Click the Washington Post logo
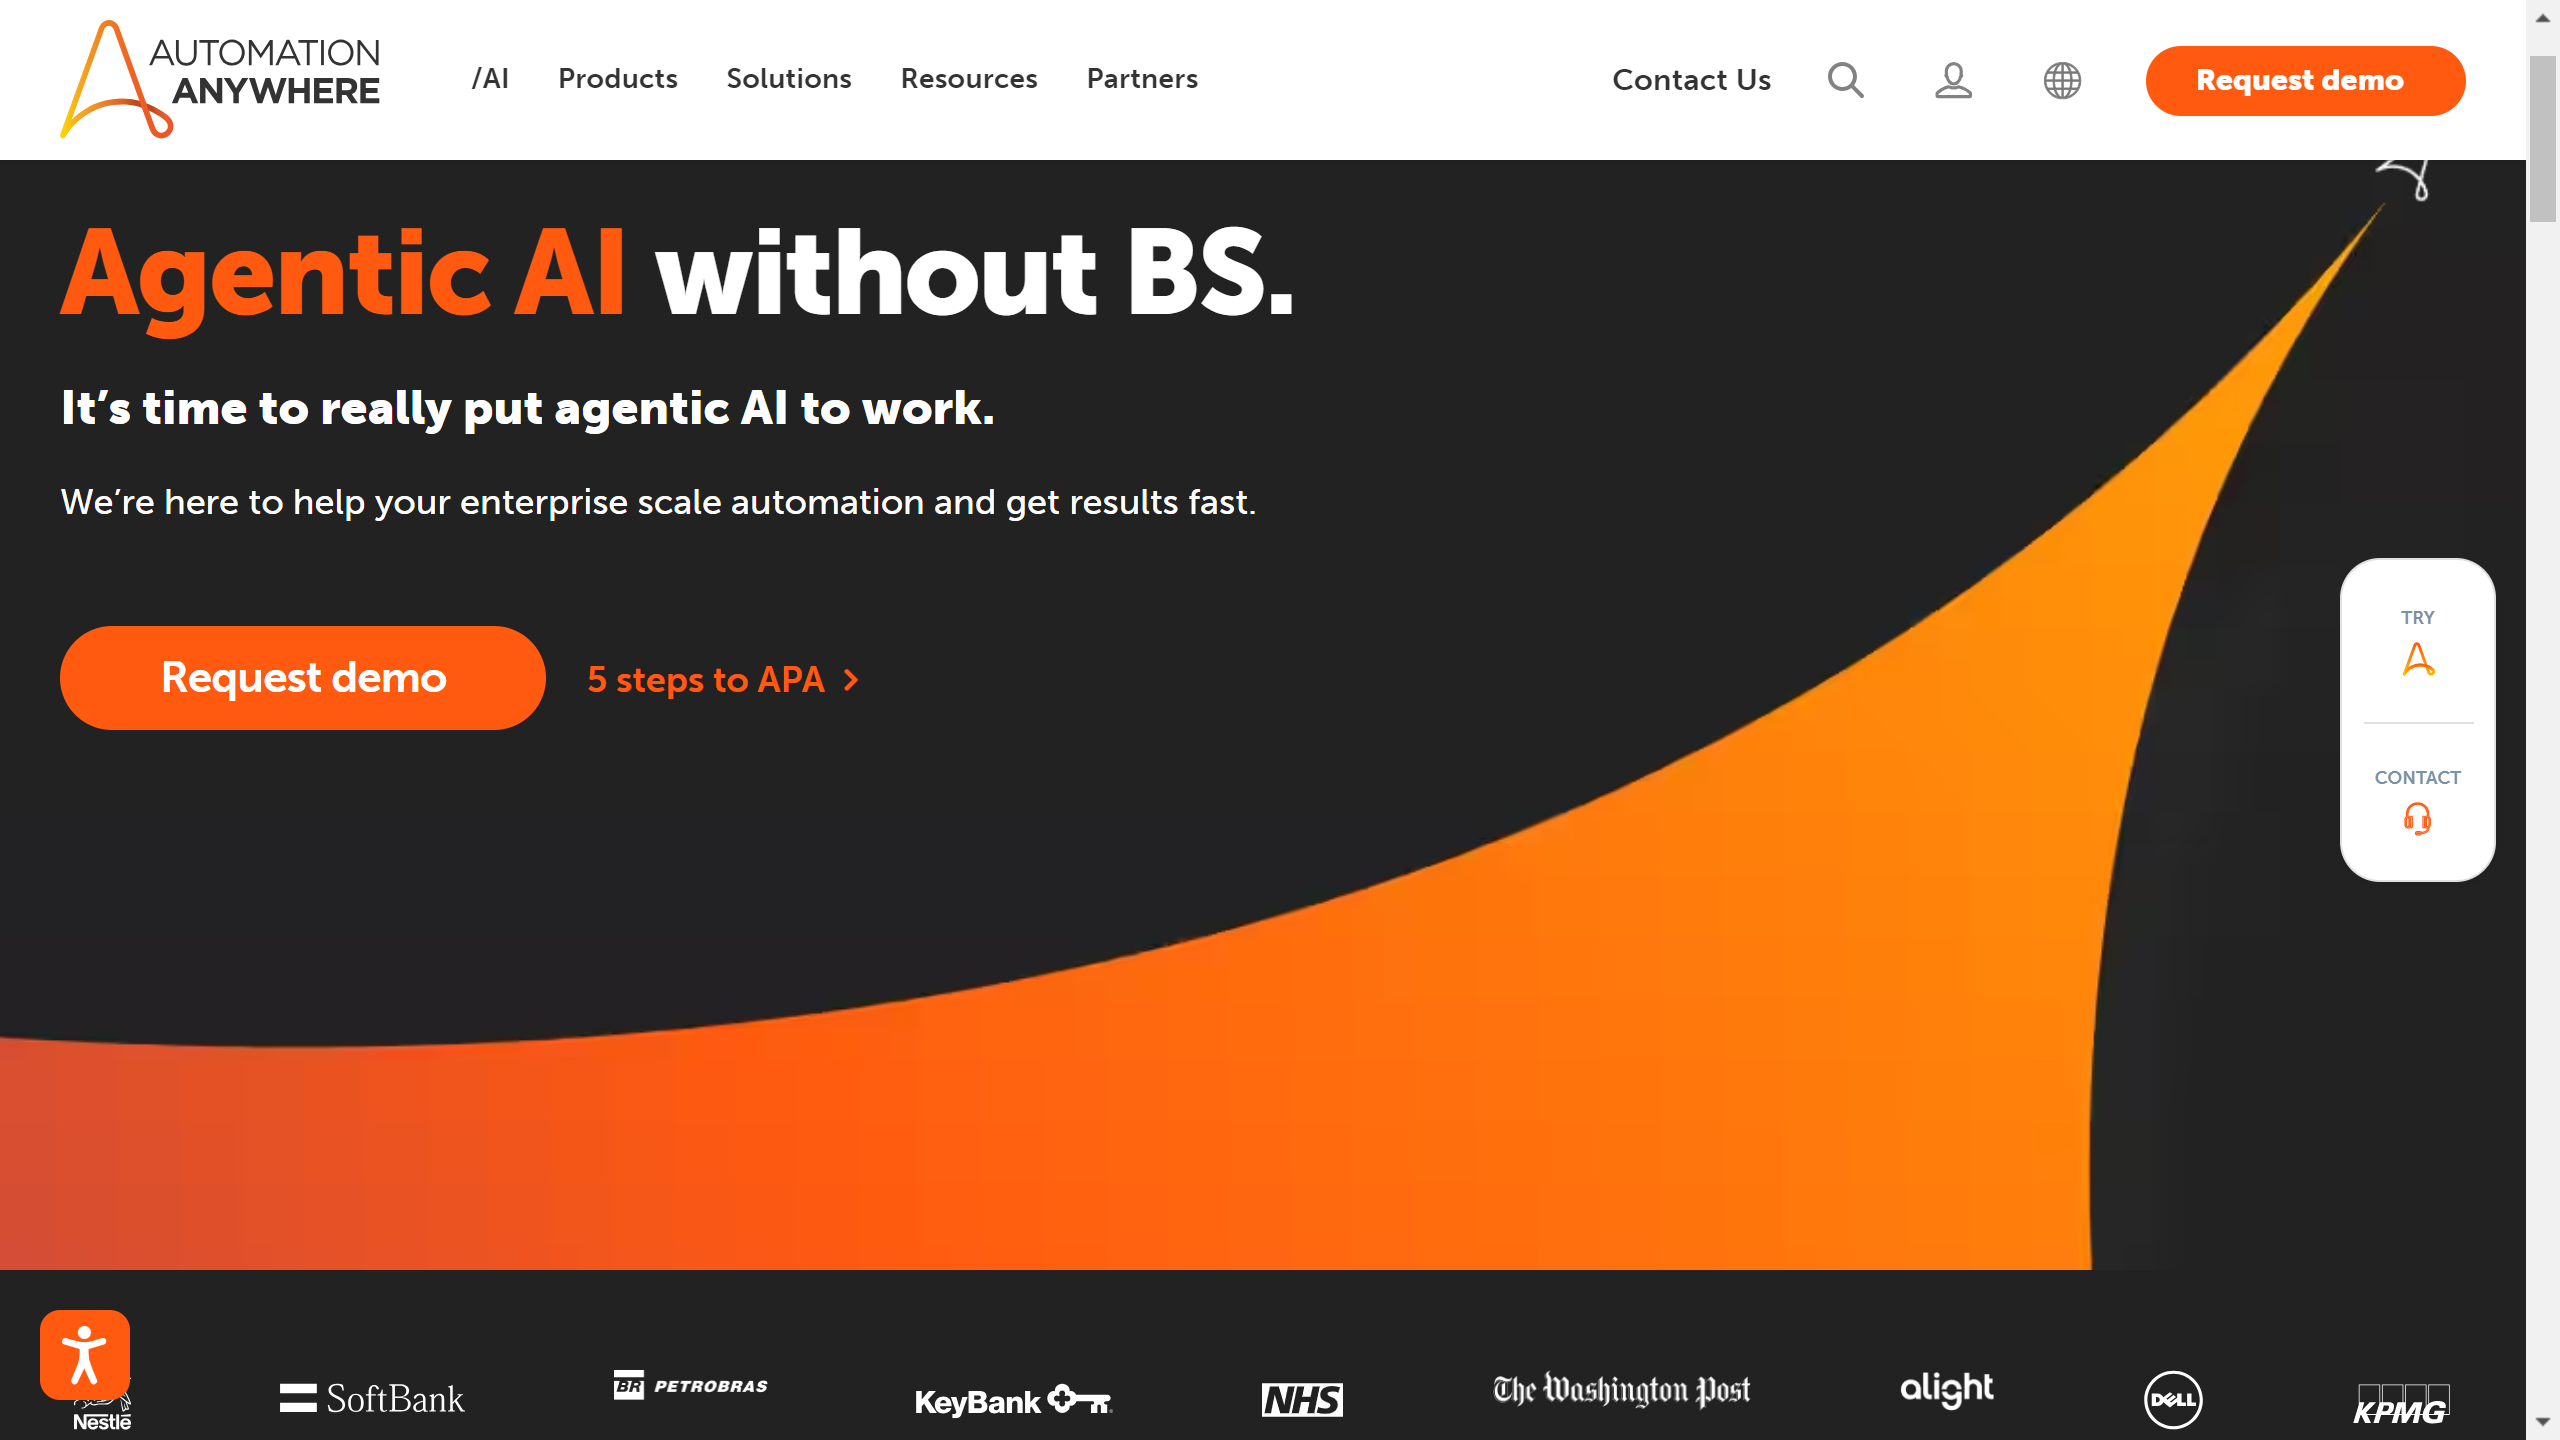Screen dimensions: 2560x1440 coord(1620,1392)
